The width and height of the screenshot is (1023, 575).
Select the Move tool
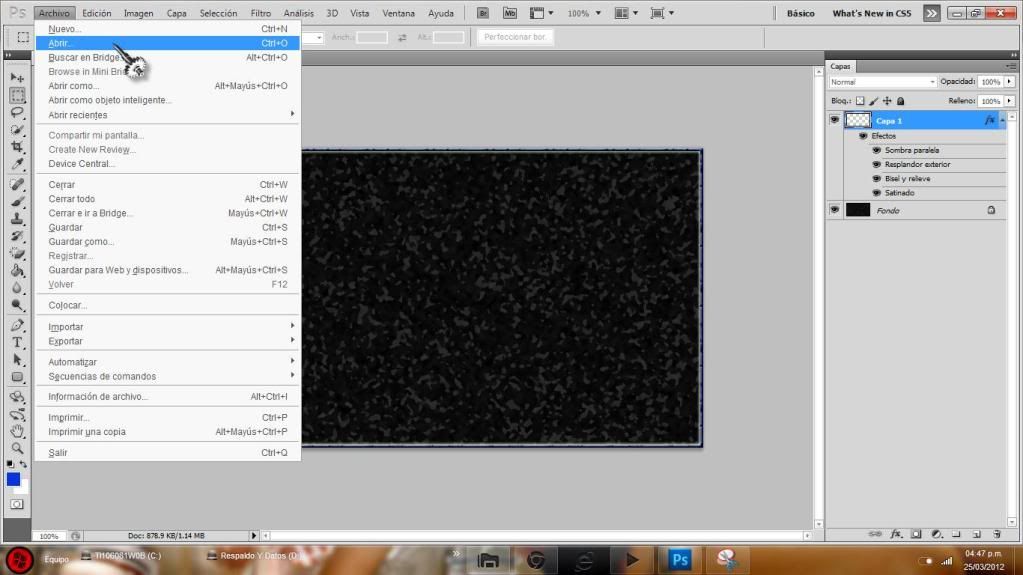coord(17,78)
